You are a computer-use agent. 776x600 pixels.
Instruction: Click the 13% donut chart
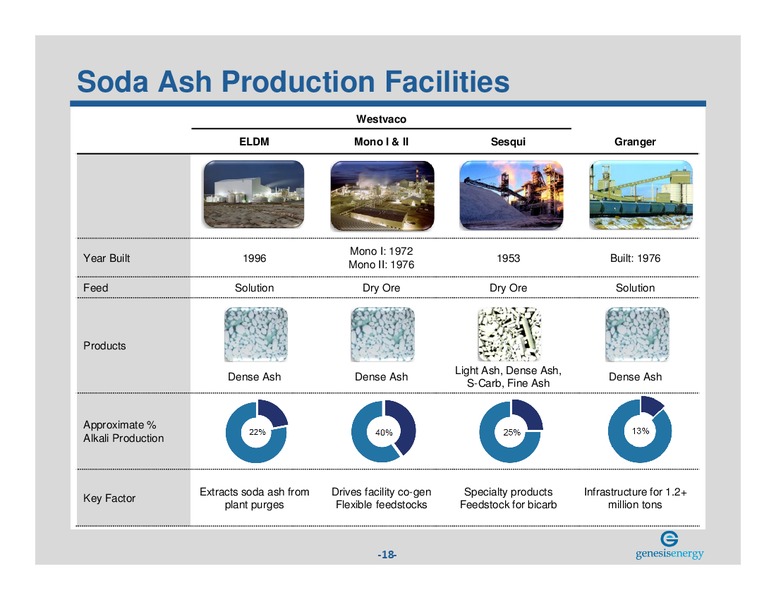pyautogui.click(x=640, y=430)
